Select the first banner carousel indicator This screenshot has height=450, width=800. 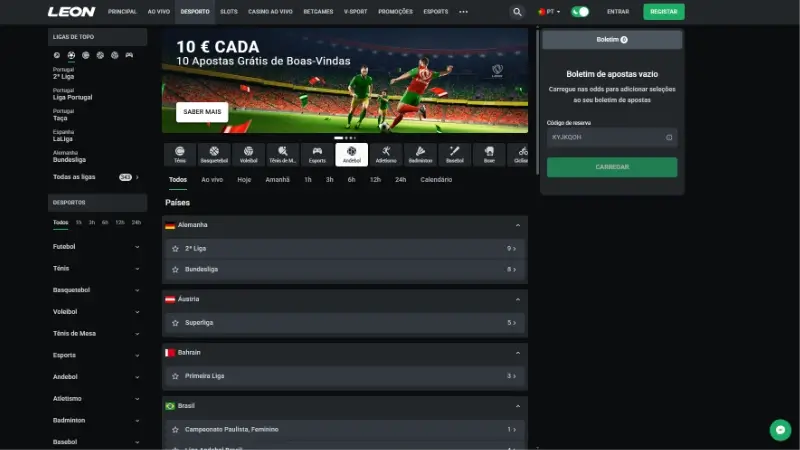click(x=338, y=138)
